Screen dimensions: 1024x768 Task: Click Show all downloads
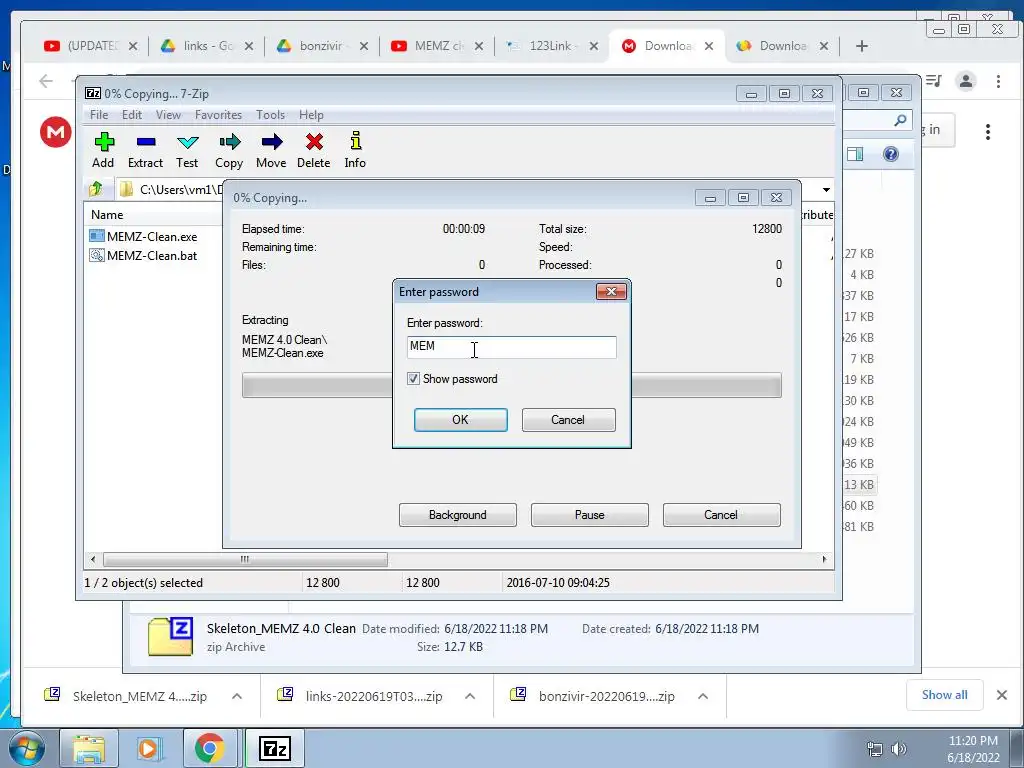point(944,695)
